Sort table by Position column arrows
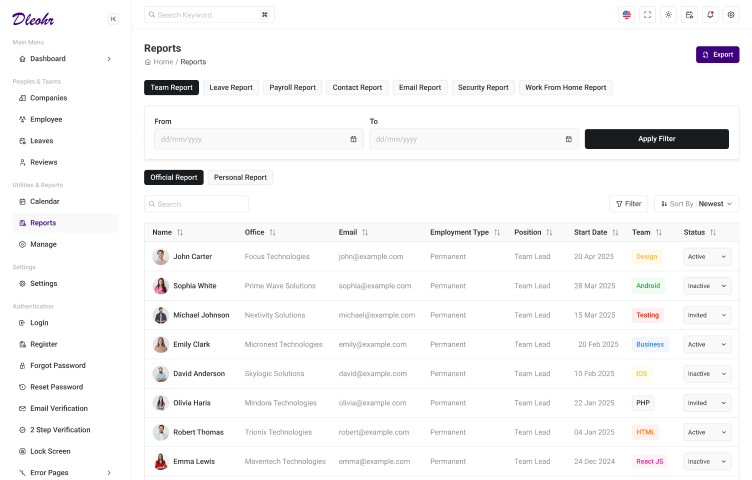This screenshot has width=752, height=480. (x=549, y=232)
